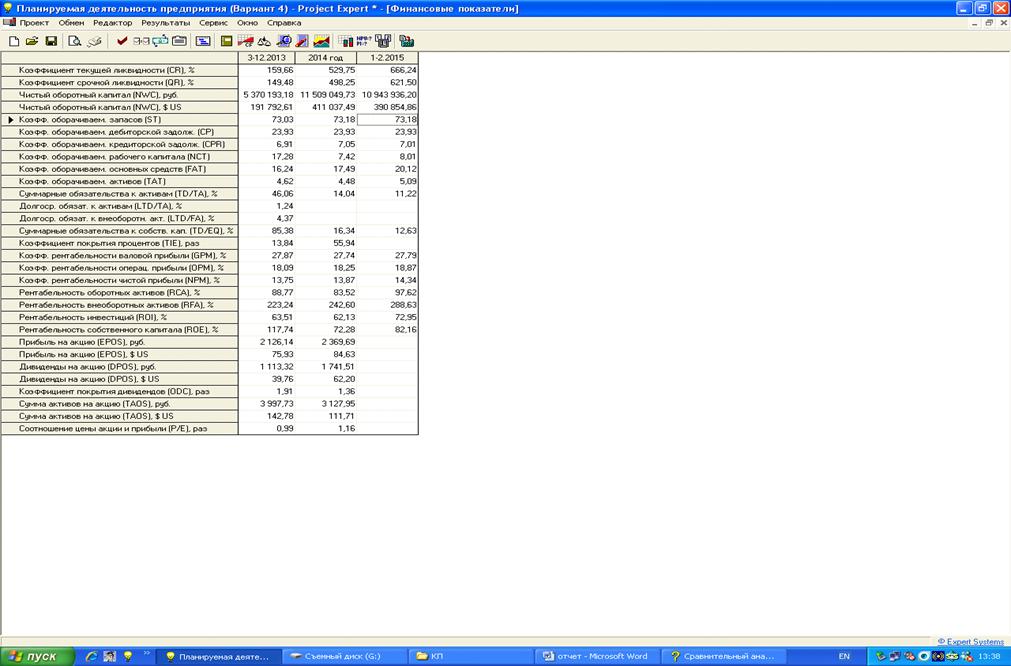Open a project using the folder icon
The image size is (1011, 666).
(x=32, y=41)
